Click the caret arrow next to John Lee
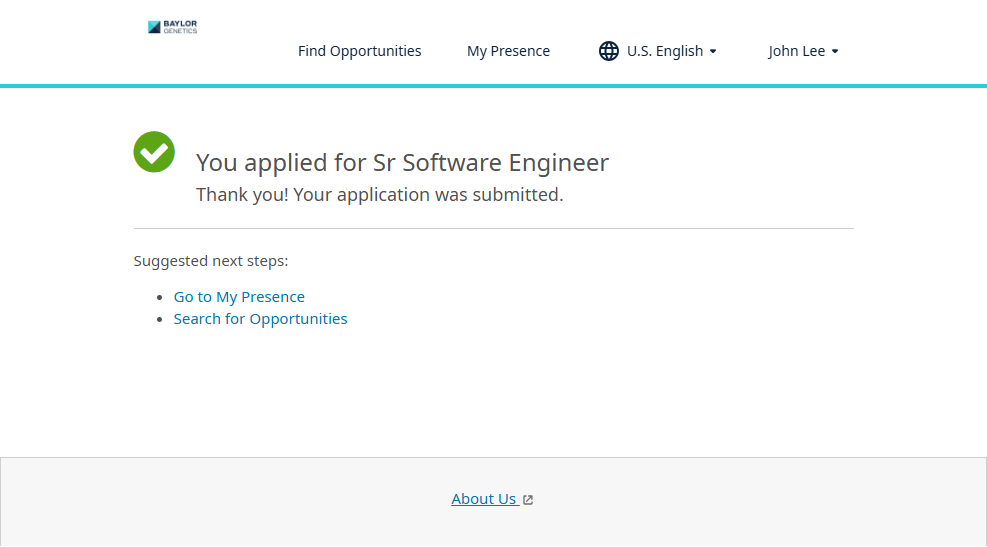This screenshot has width=987, height=547. click(x=835, y=52)
